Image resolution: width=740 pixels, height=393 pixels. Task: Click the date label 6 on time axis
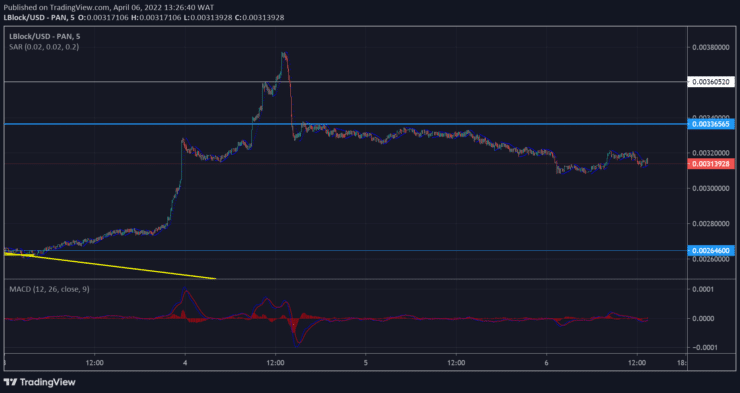coord(547,363)
